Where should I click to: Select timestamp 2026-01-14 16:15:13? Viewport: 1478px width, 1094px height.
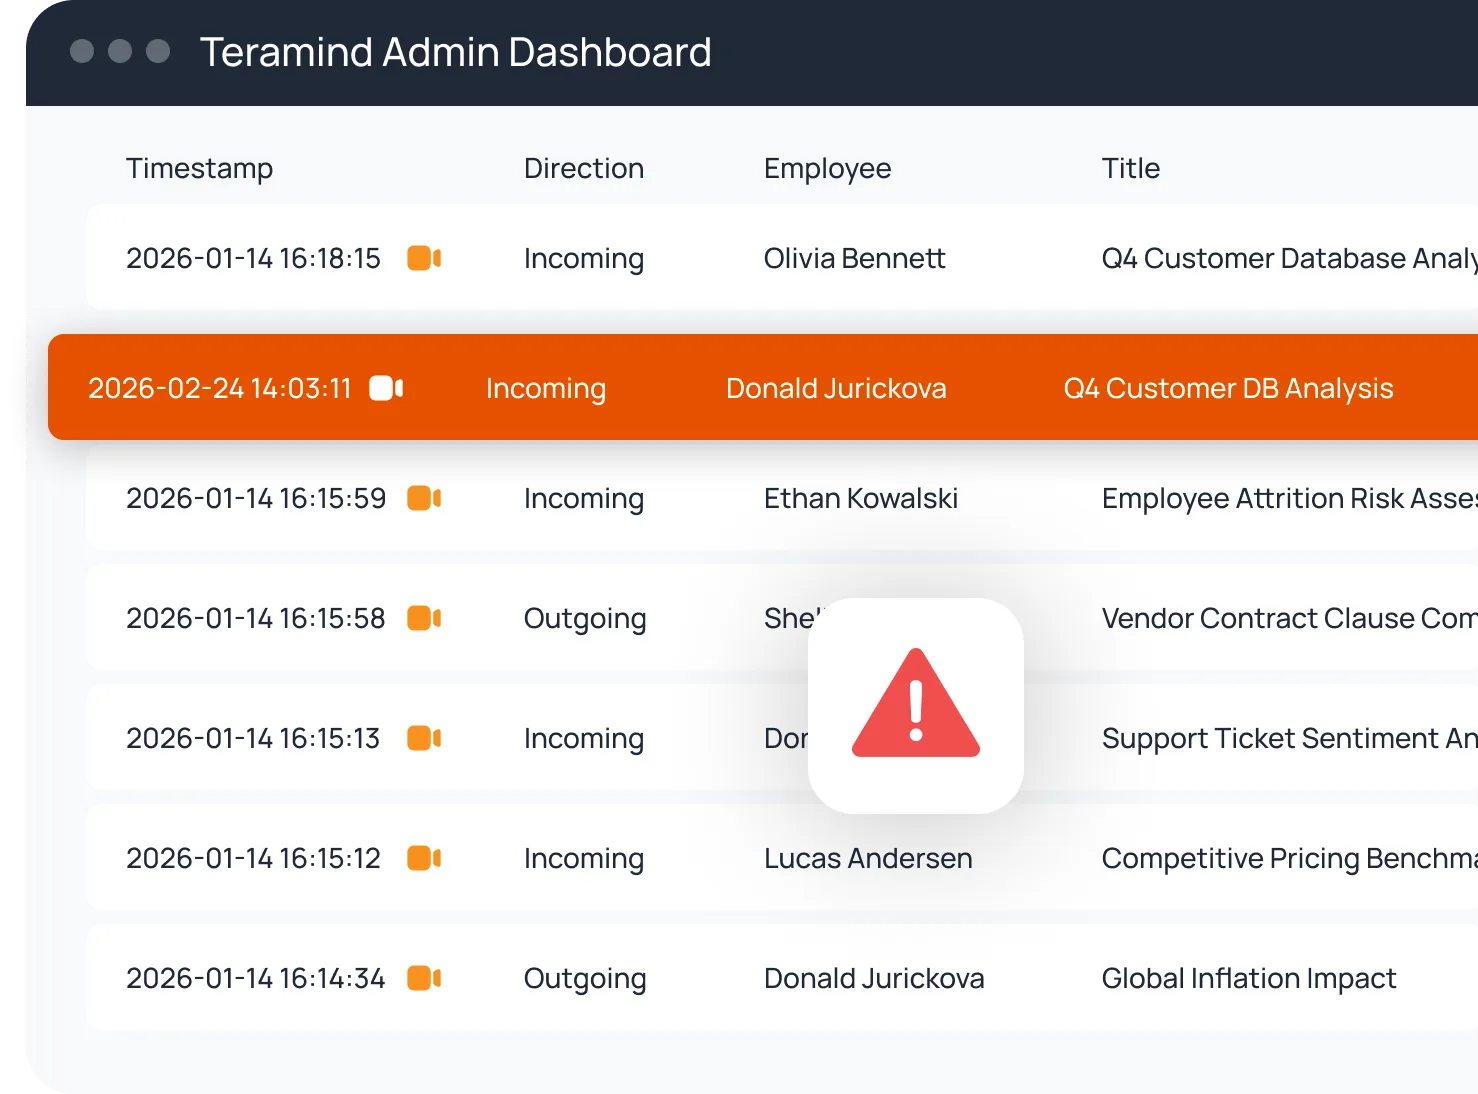click(253, 738)
